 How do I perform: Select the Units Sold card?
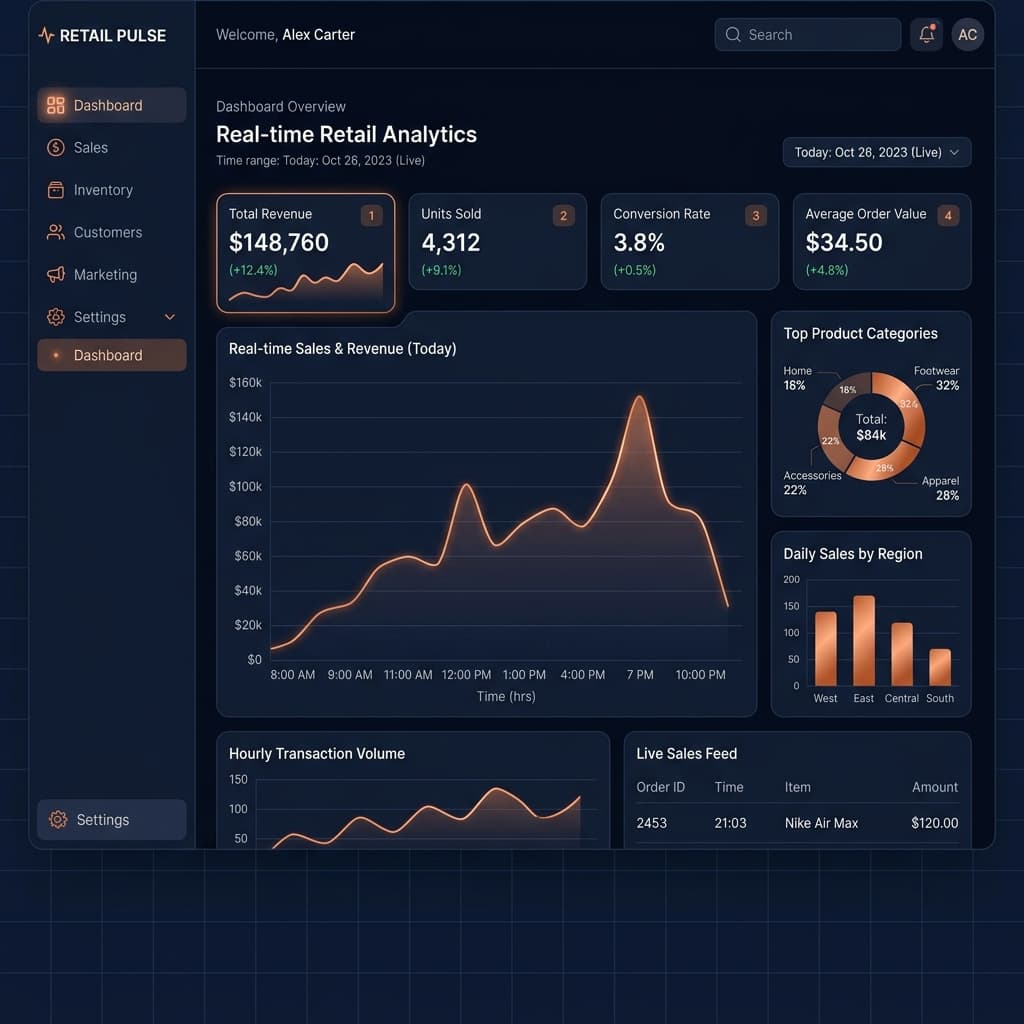498,242
